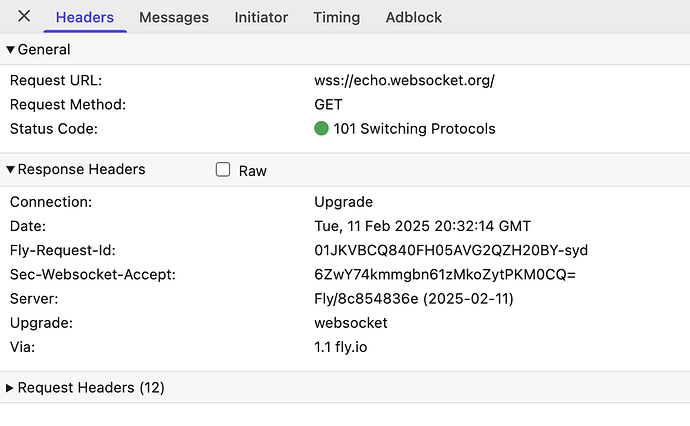Click the green status code indicator
Image resolution: width=690 pixels, height=426 pixels.
[x=321, y=129]
